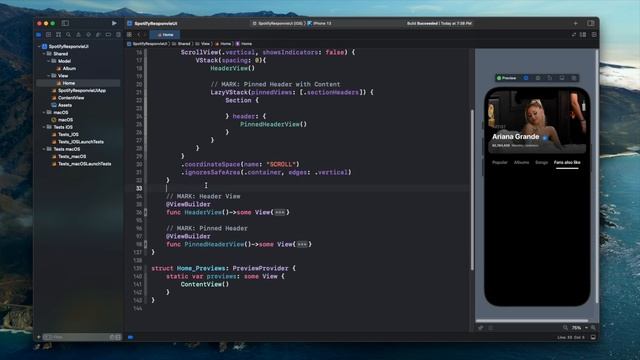
Task: Open preview variants grid icon
Action: click(574, 78)
